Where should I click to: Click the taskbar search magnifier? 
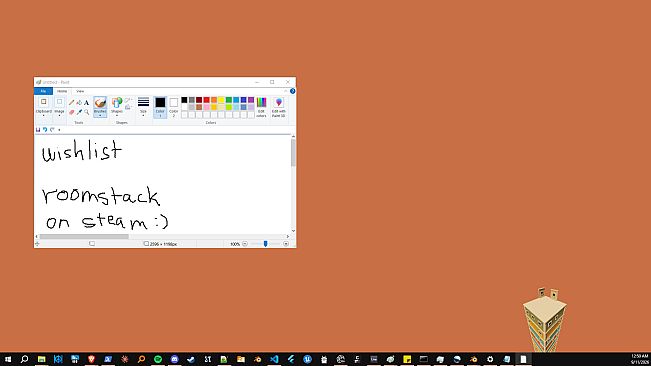click(x=24, y=359)
